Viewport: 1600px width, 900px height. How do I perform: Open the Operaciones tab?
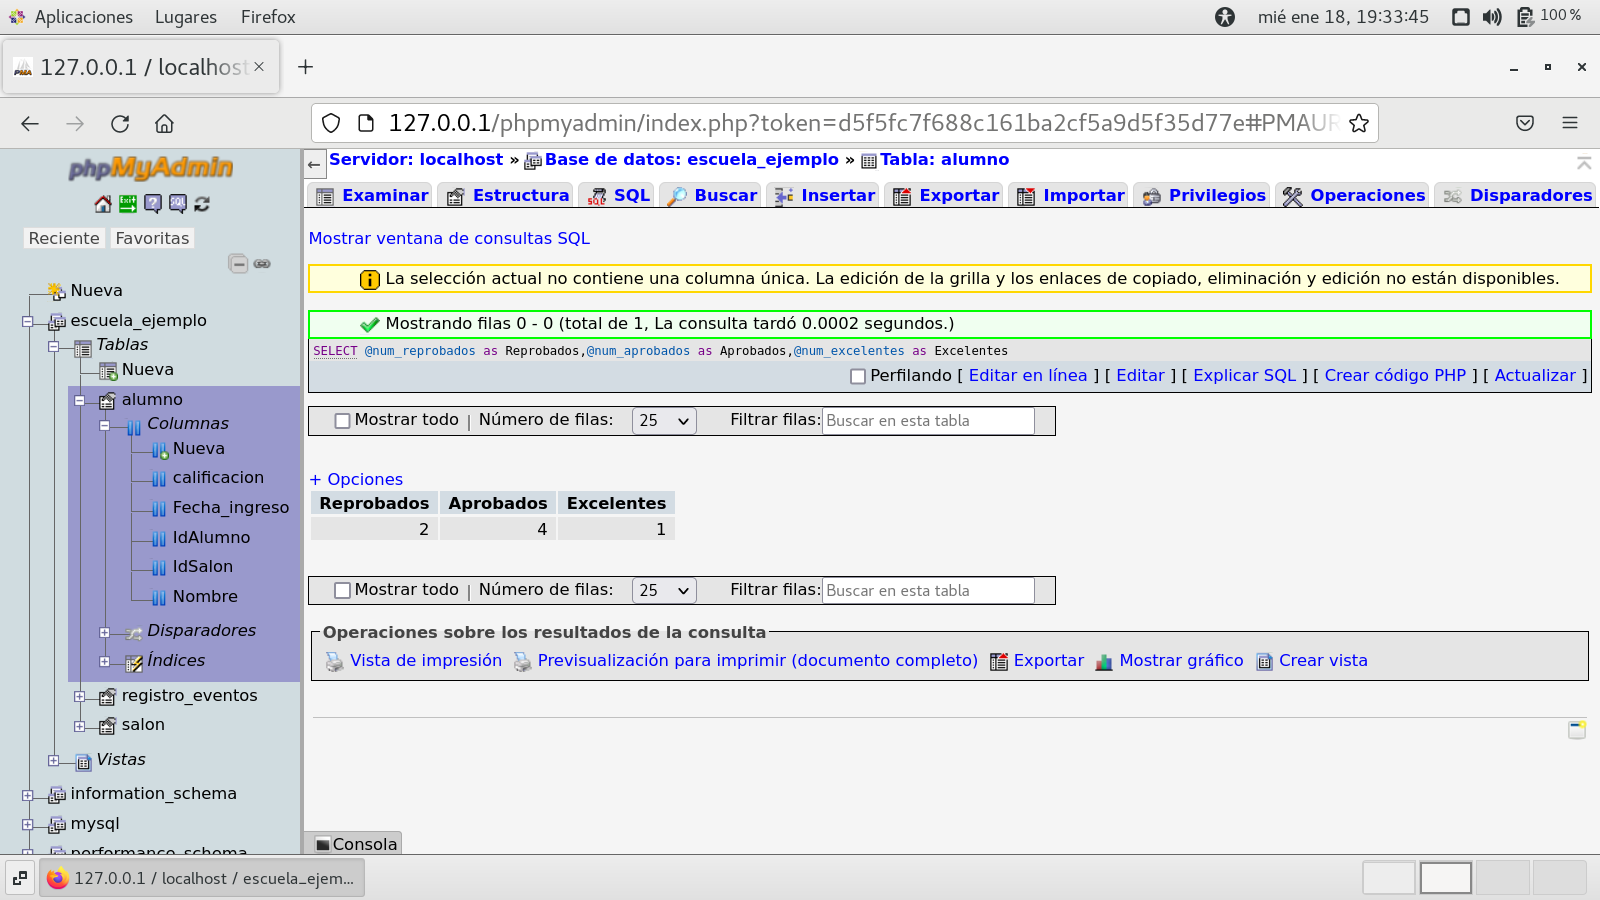pyautogui.click(x=1354, y=196)
